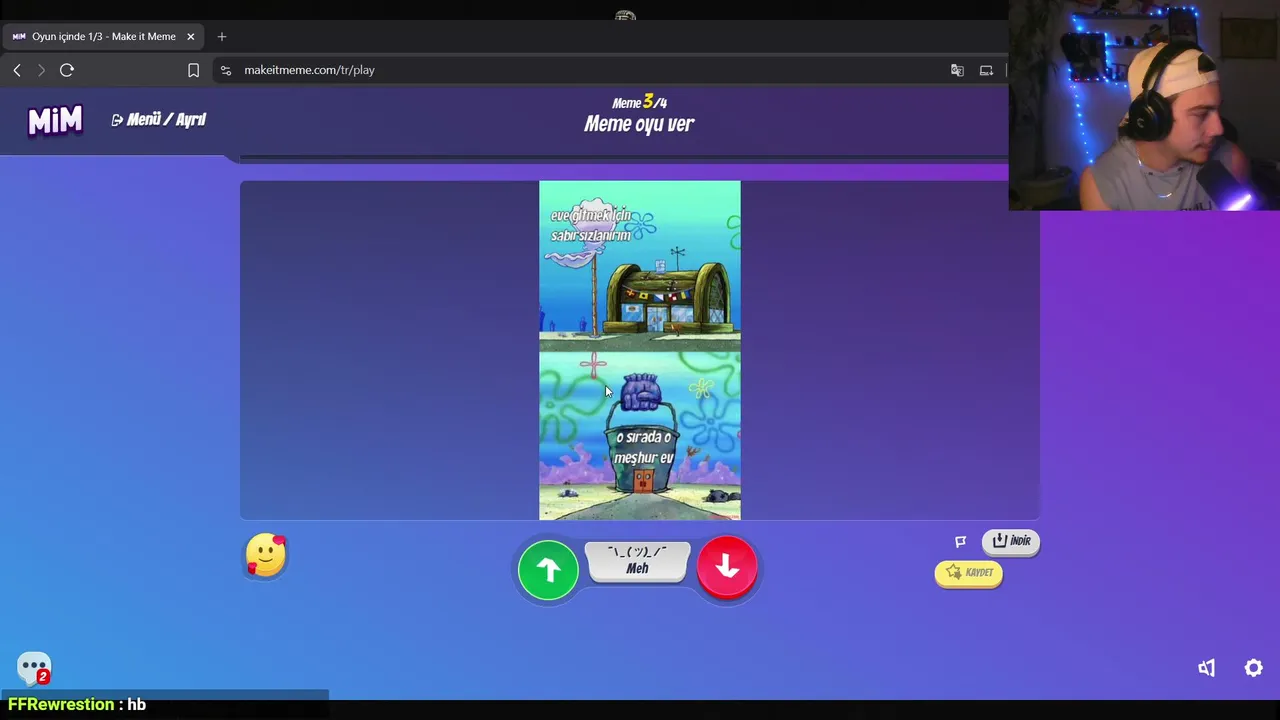Go forward in the browser
Screen dimensions: 1280x720
coord(41,70)
